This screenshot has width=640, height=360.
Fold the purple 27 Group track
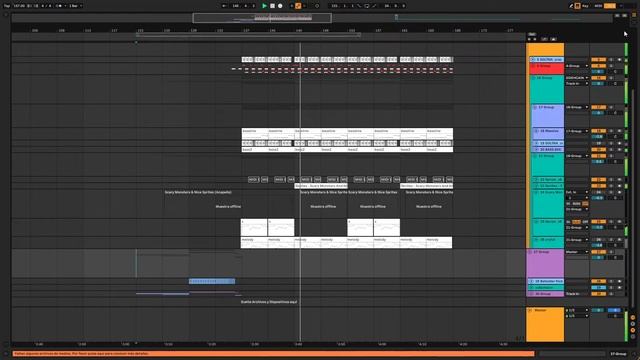click(530, 252)
